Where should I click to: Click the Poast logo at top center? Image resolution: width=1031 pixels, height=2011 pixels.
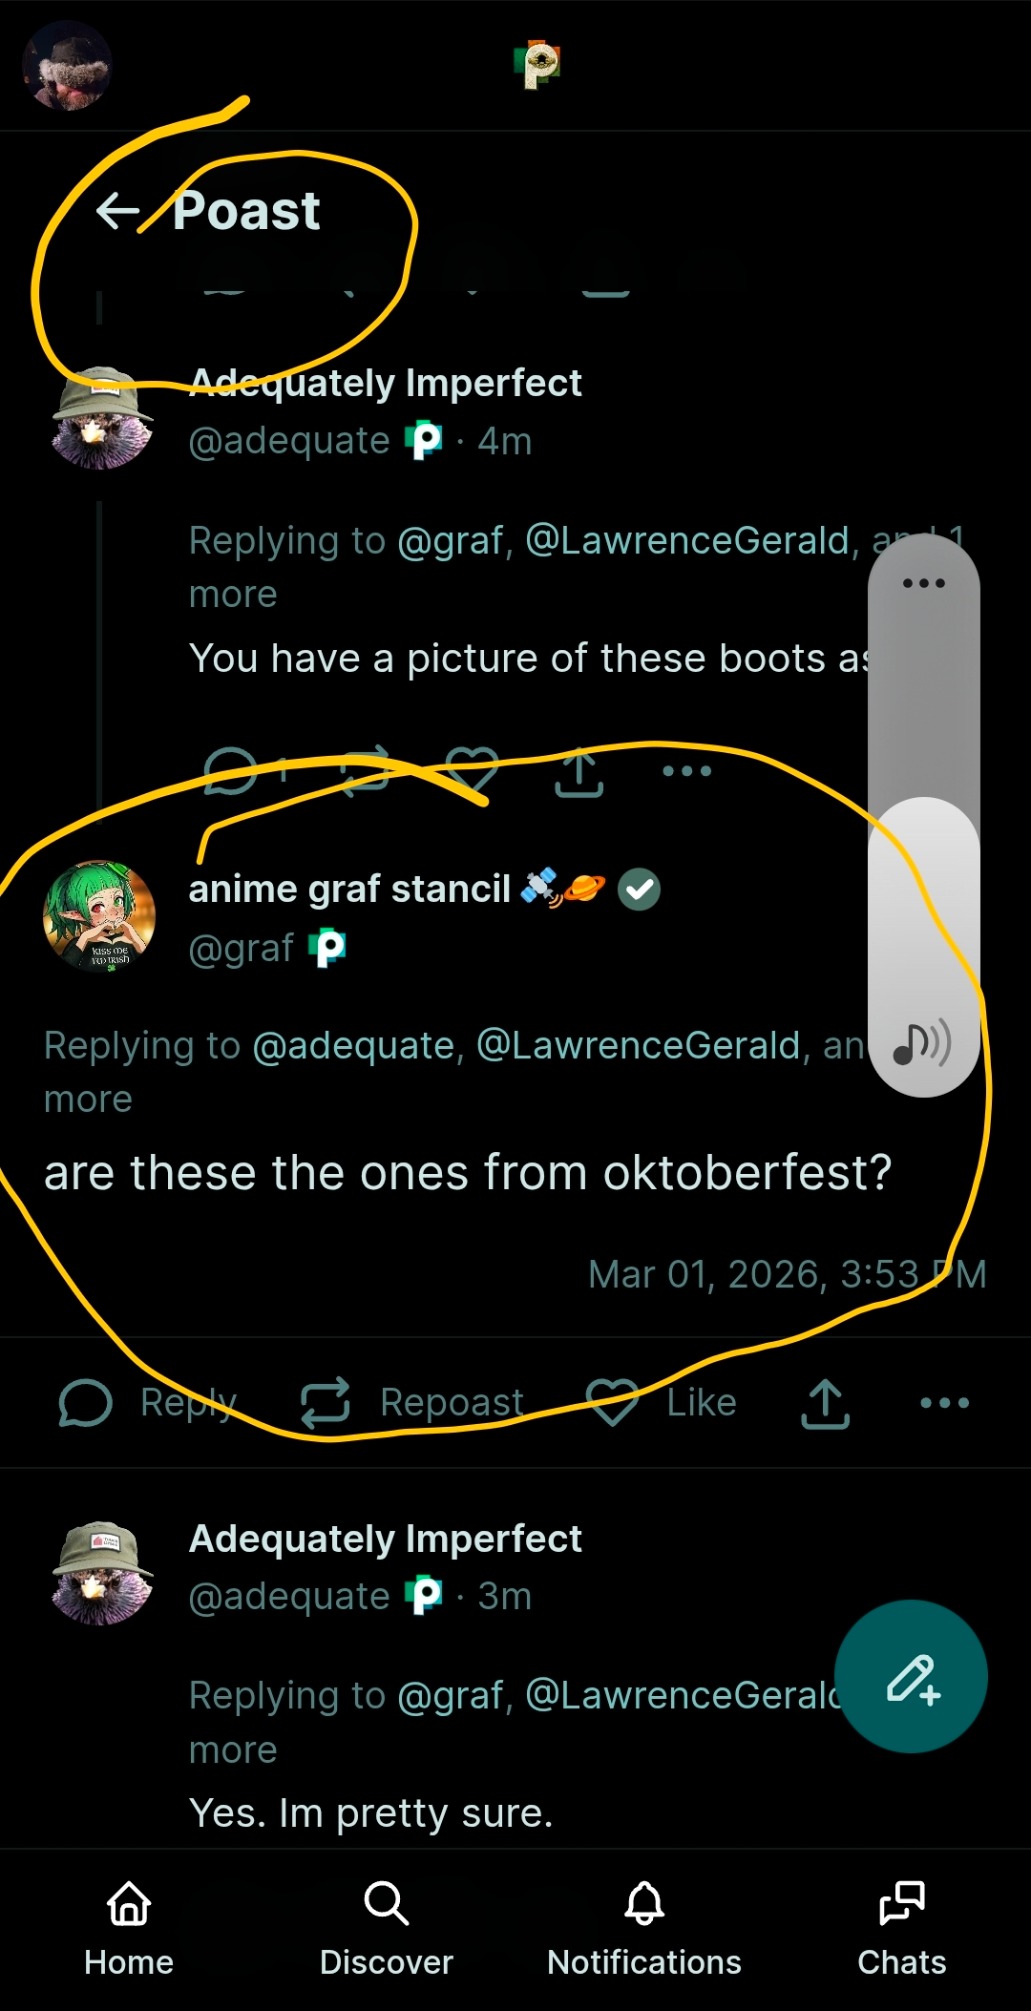click(538, 64)
